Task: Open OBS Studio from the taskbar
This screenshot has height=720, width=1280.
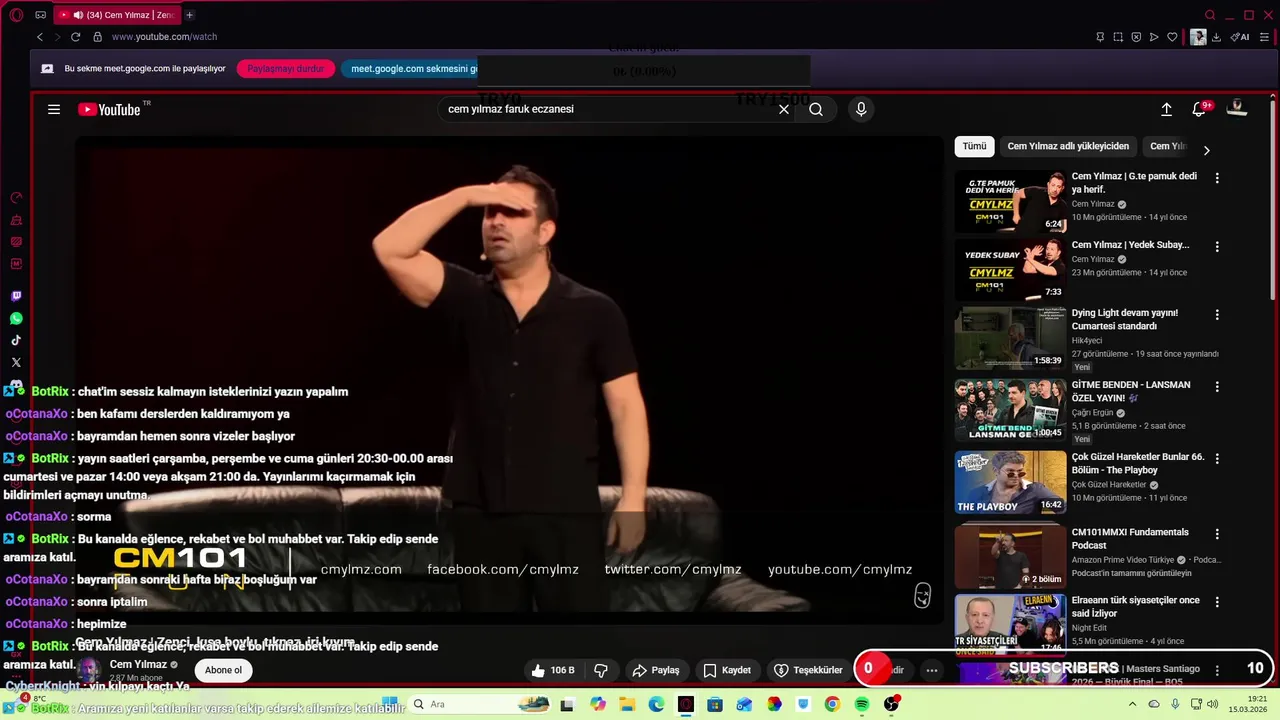Action: point(890,705)
